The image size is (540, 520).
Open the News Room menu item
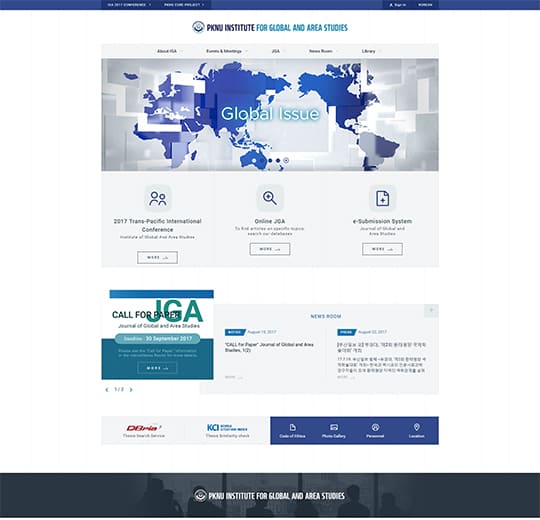tap(321, 51)
